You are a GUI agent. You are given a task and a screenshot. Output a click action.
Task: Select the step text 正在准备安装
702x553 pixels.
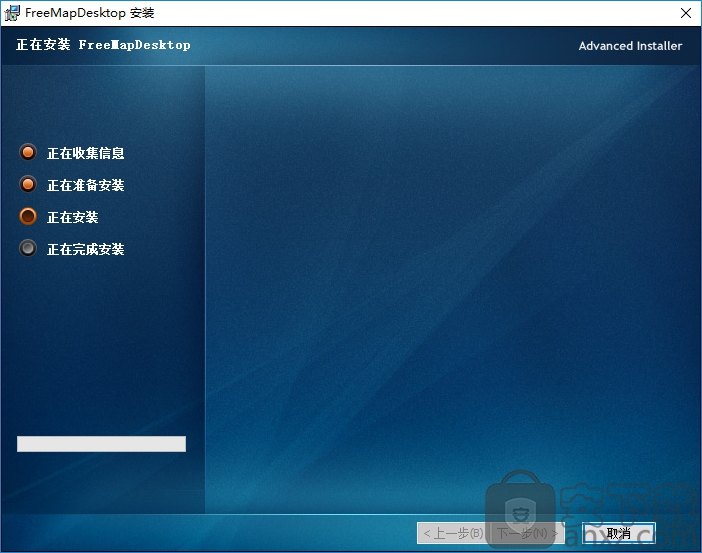click(86, 185)
